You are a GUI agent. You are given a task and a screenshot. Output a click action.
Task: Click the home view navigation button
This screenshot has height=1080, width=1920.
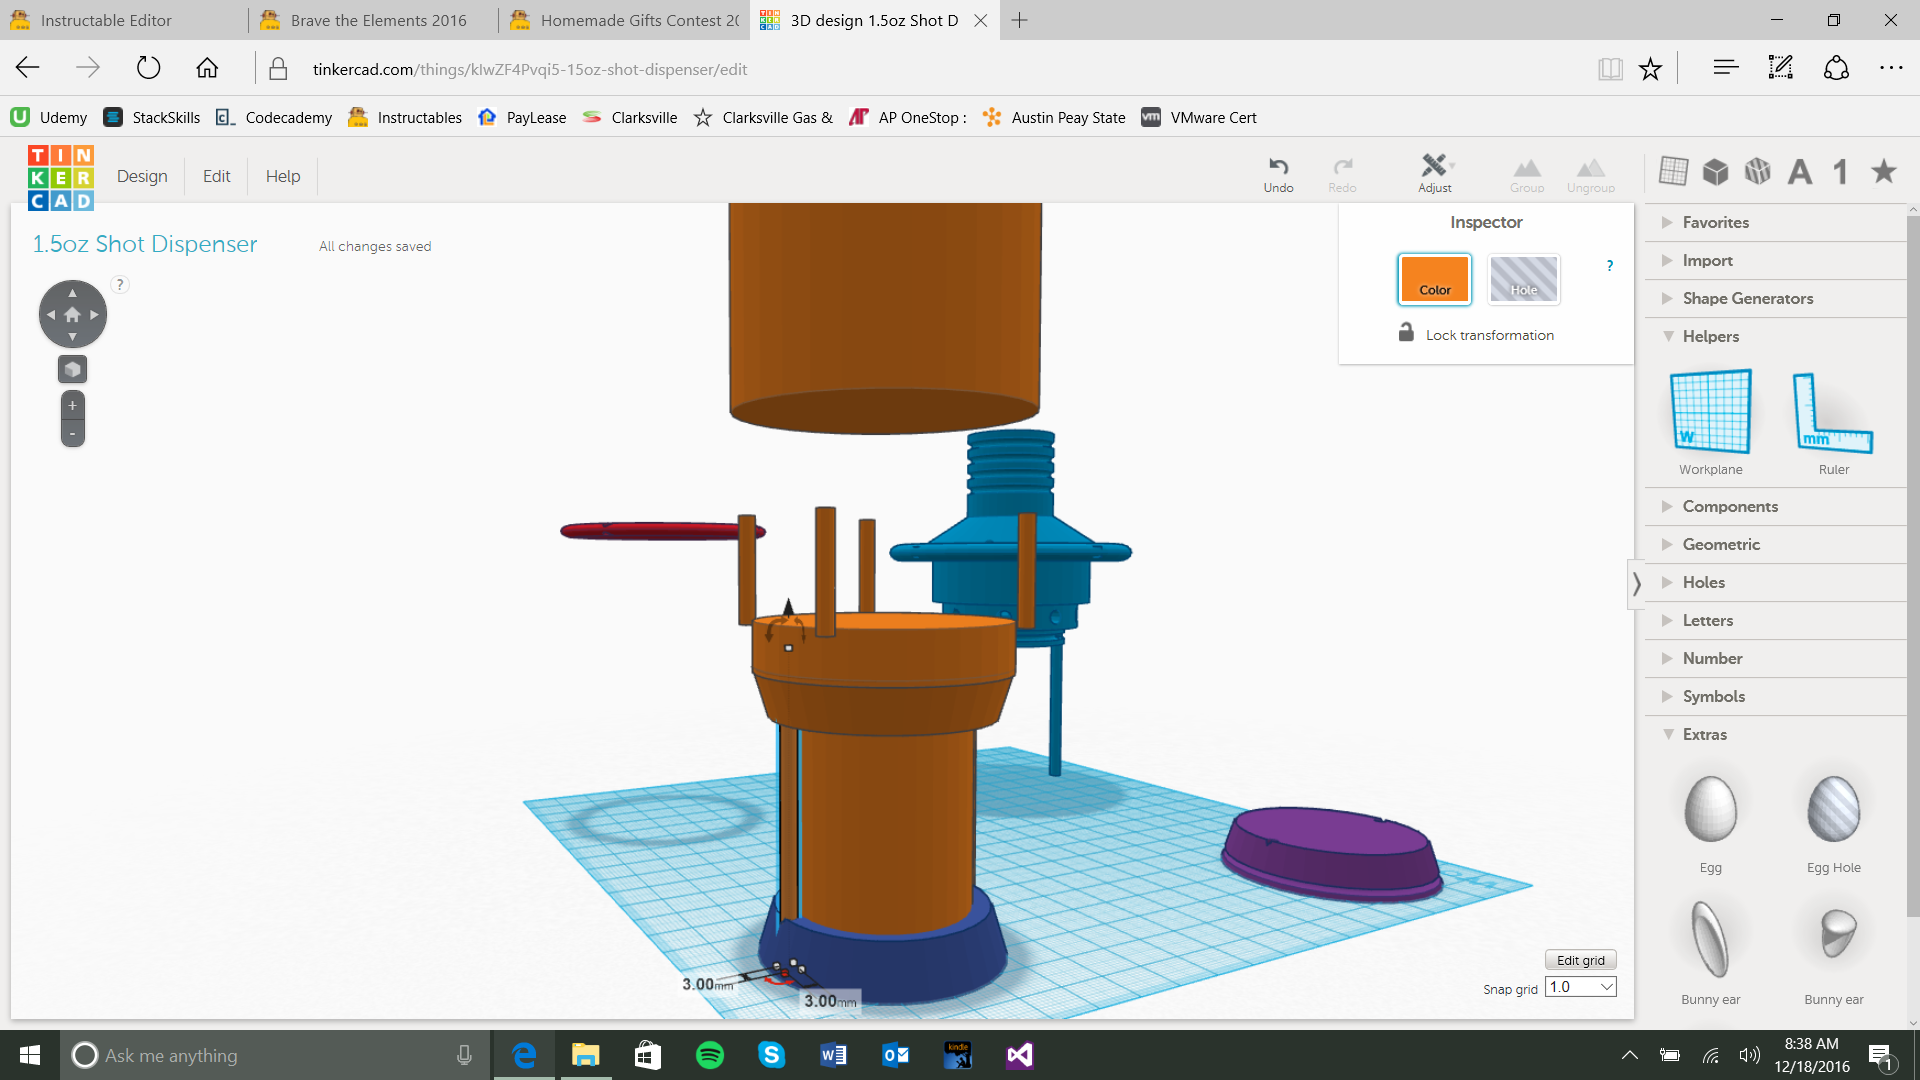(x=72, y=314)
